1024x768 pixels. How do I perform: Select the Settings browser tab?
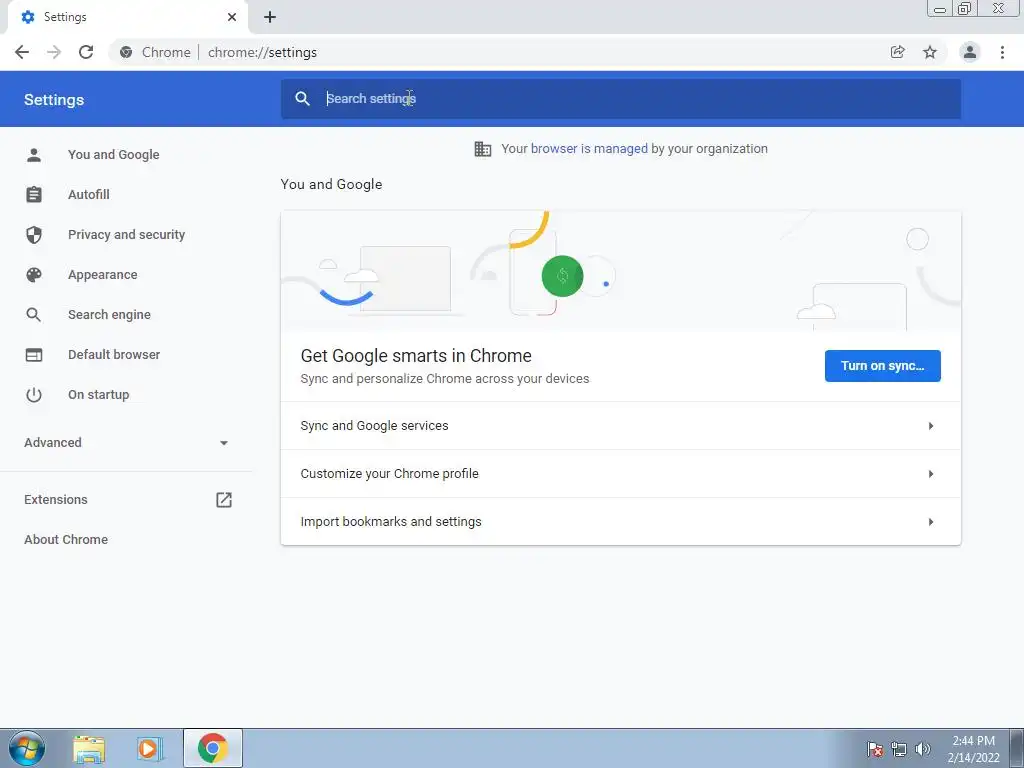pyautogui.click(x=127, y=17)
